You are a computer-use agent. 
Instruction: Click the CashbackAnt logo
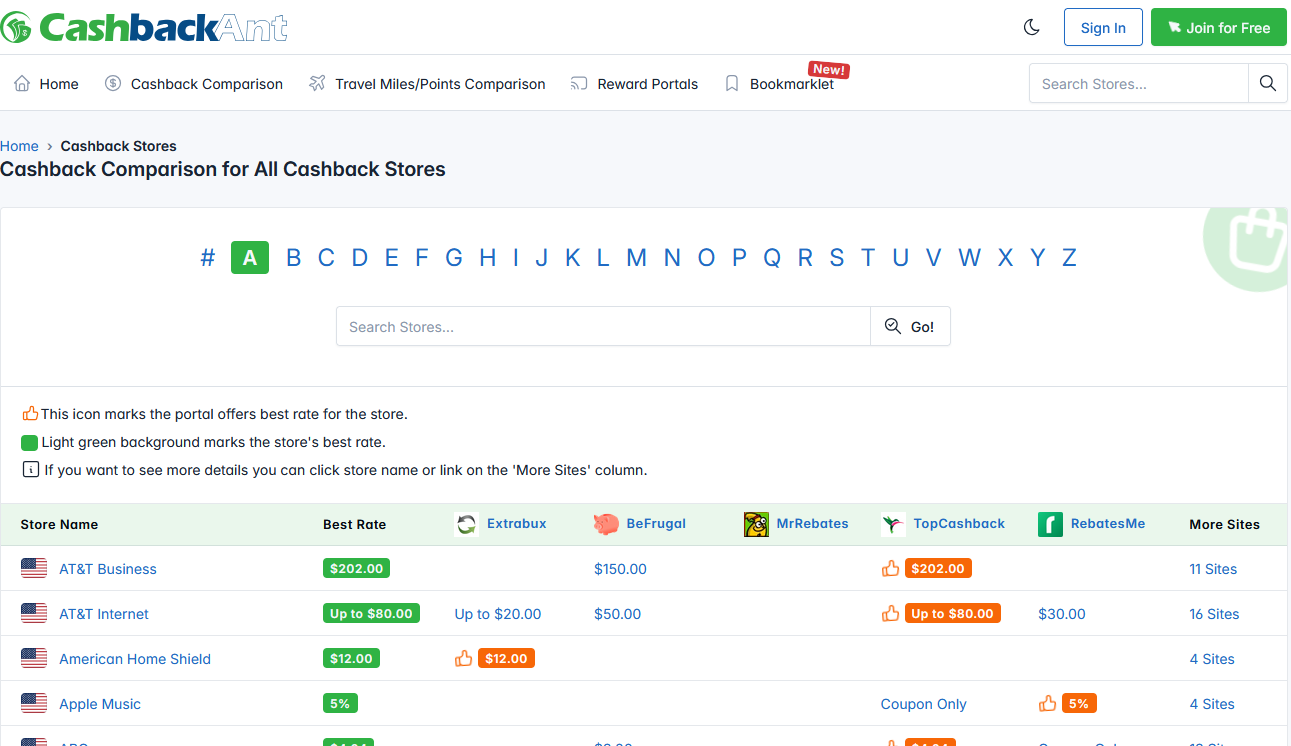144,27
